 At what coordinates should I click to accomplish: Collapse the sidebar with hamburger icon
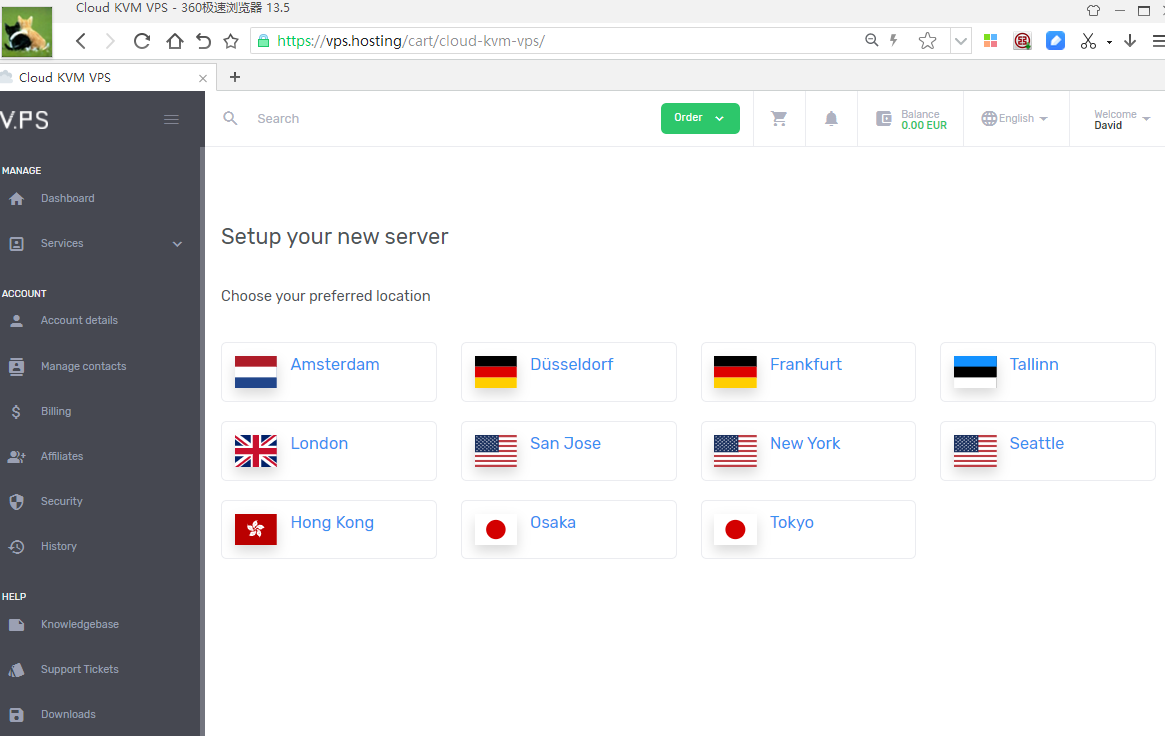172,120
